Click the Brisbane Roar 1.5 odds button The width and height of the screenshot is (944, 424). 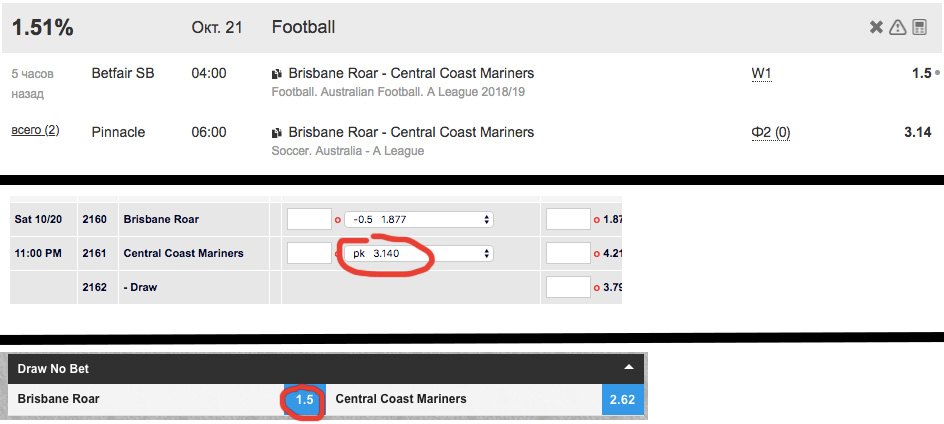[x=305, y=399]
